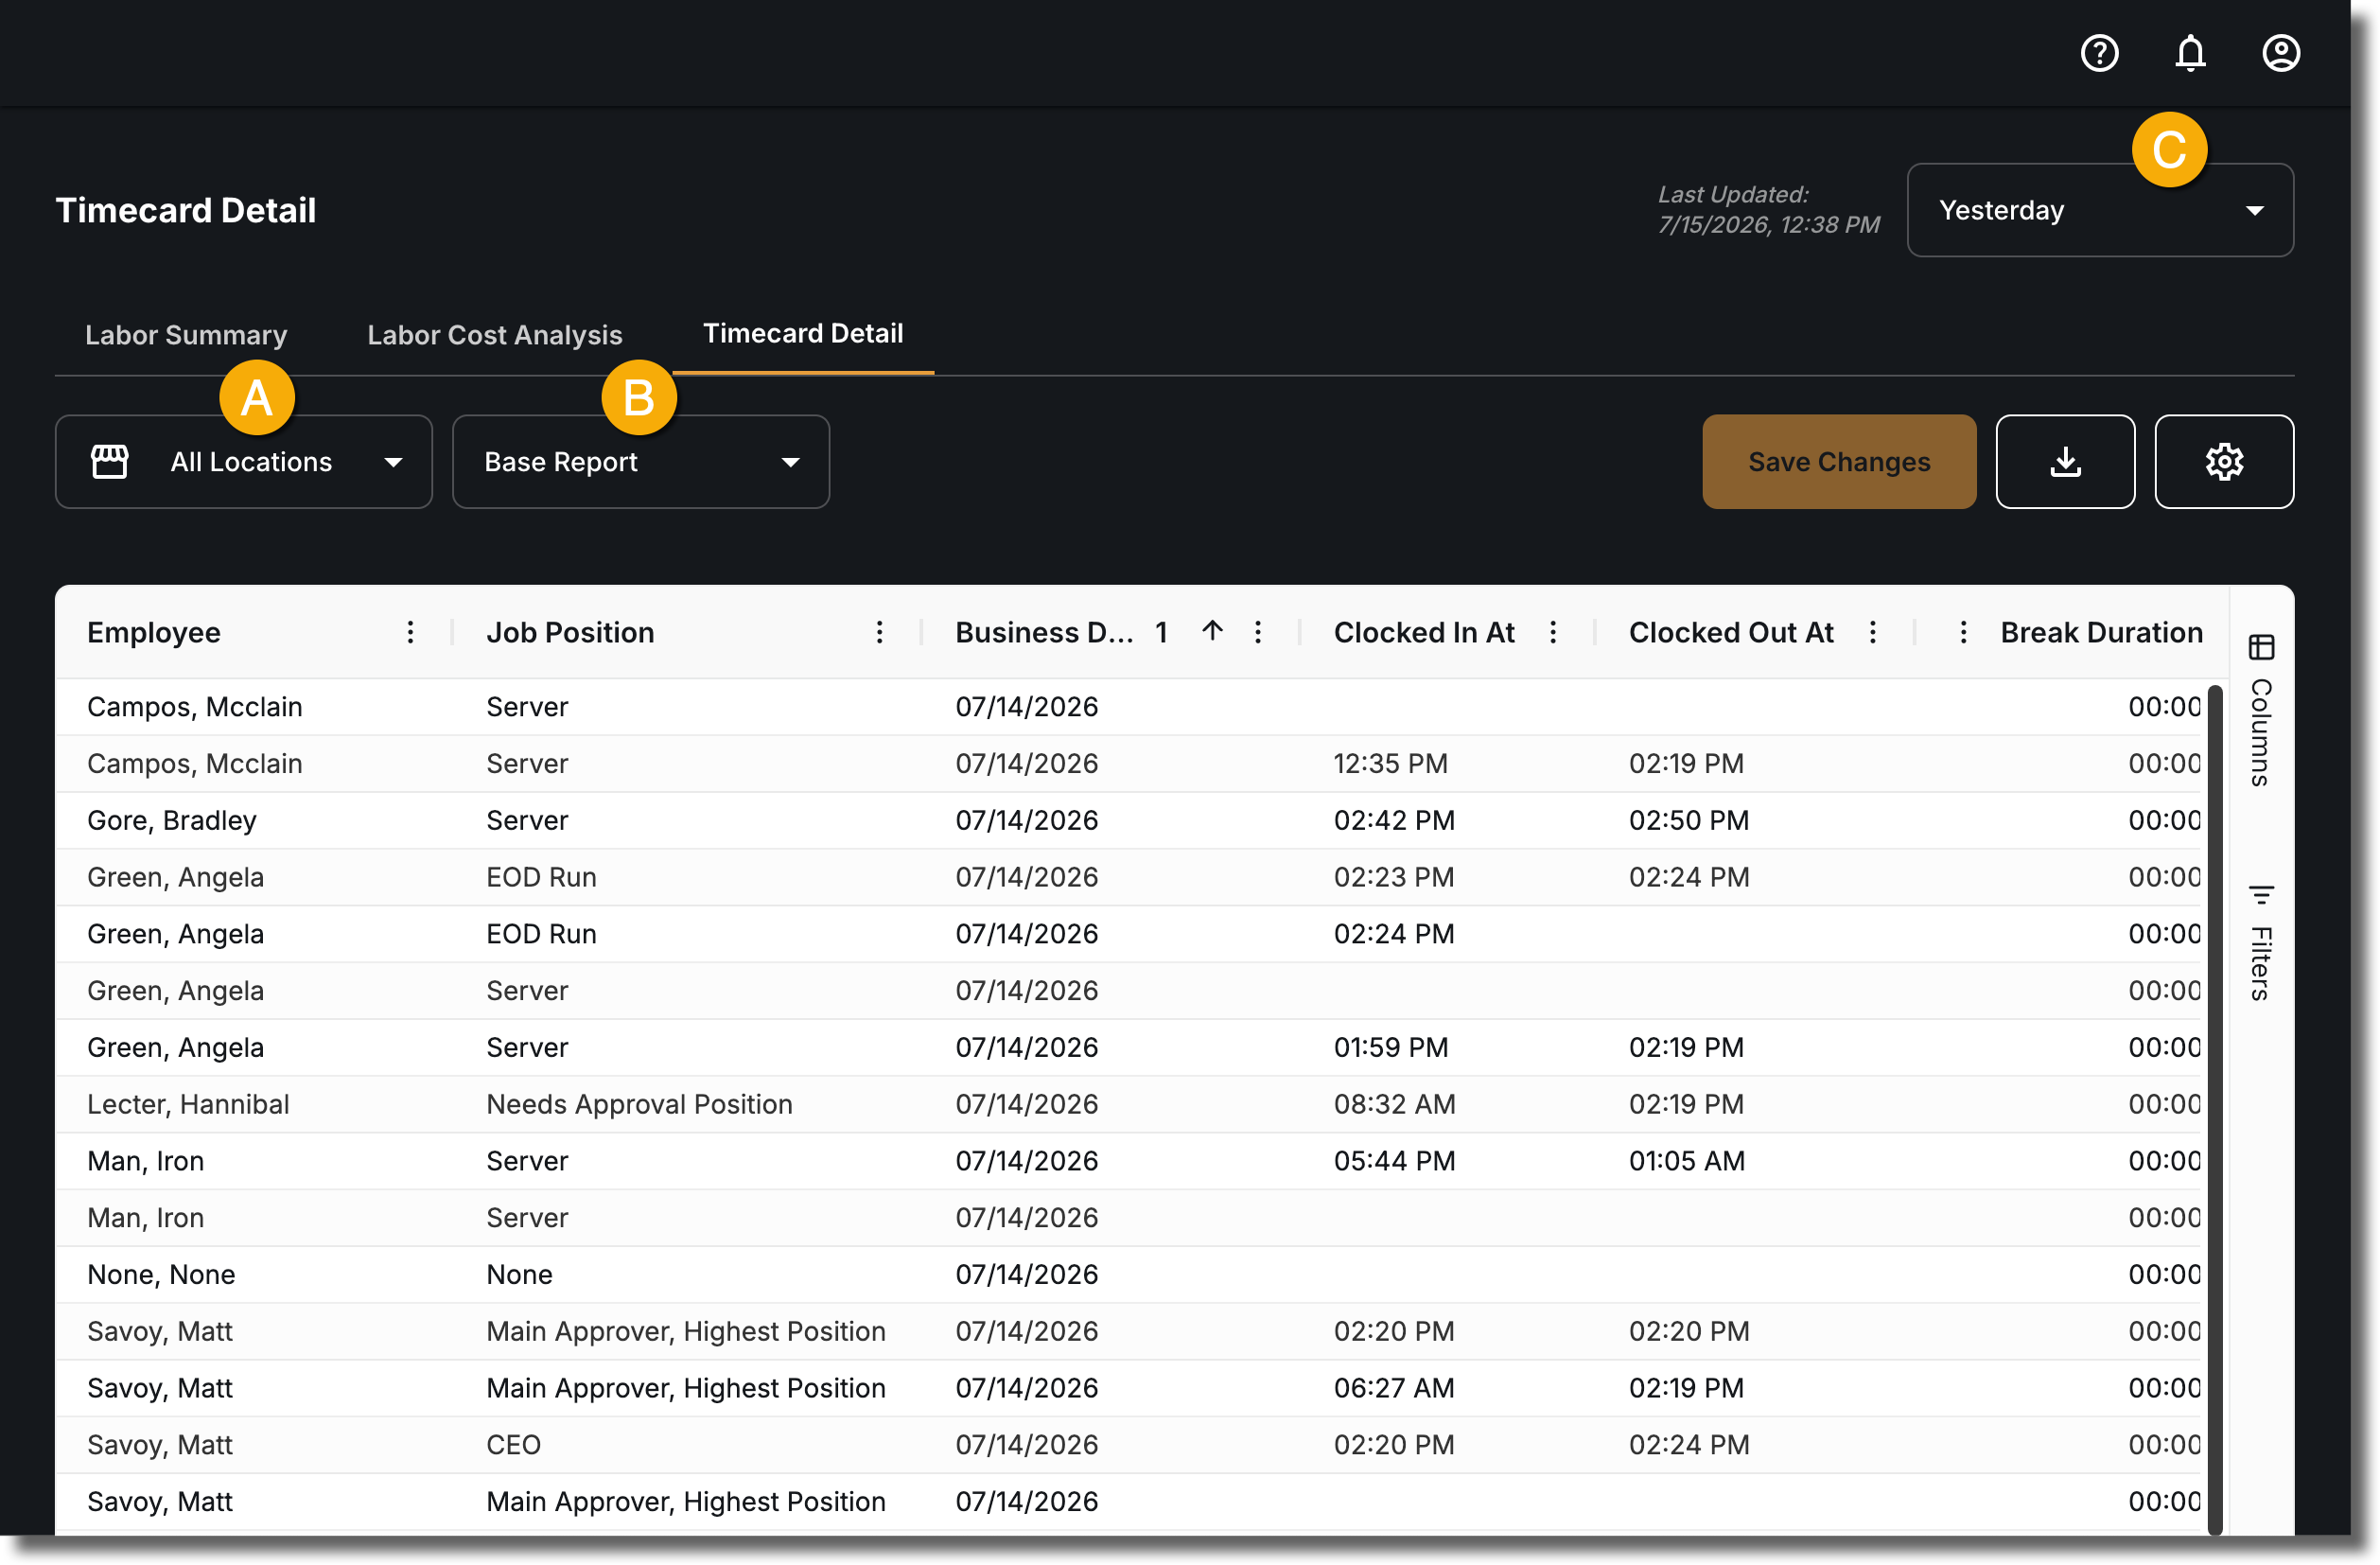
Task: Click the download report icon button
Action: [2065, 462]
